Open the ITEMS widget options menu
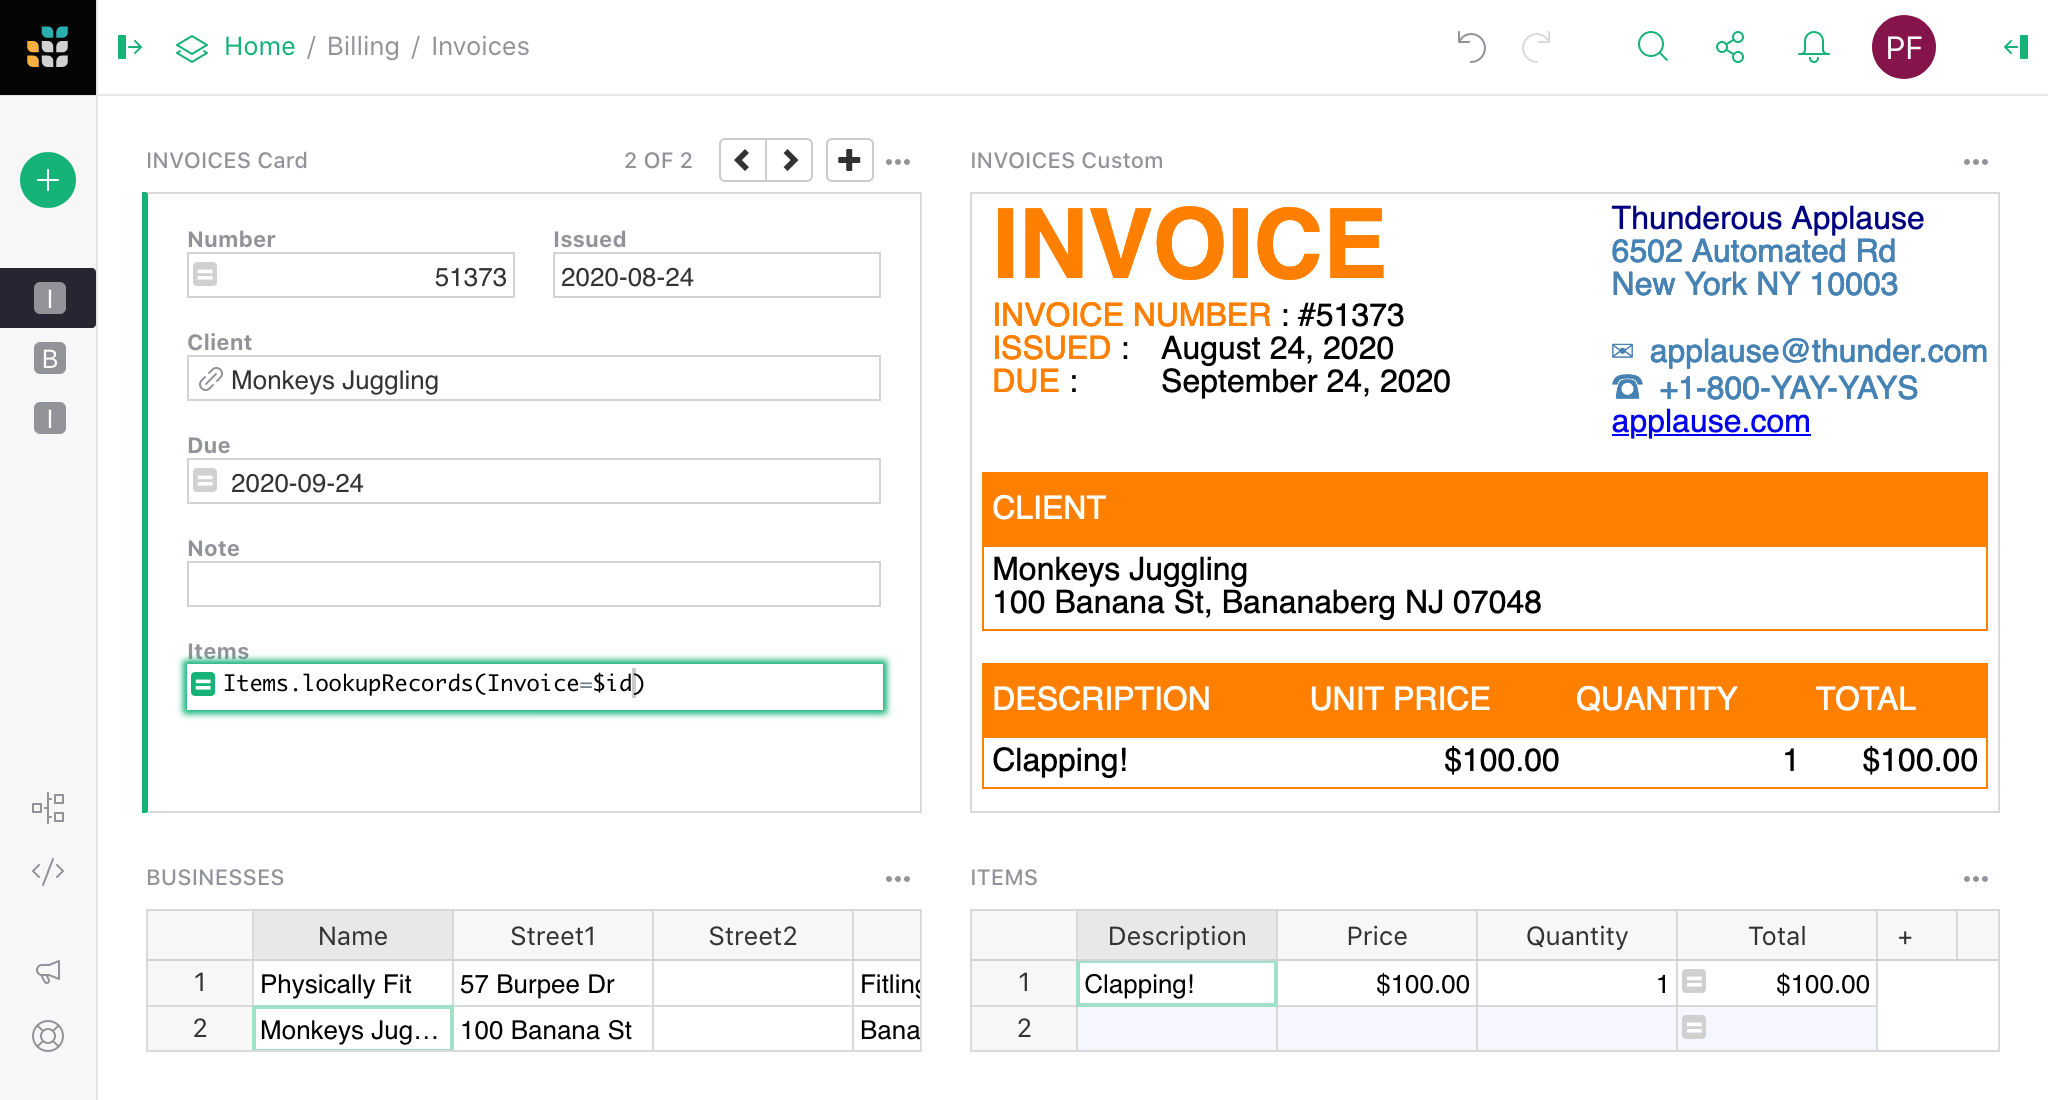Image resolution: width=2048 pixels, height=1100 pixels. [1976, 878]
